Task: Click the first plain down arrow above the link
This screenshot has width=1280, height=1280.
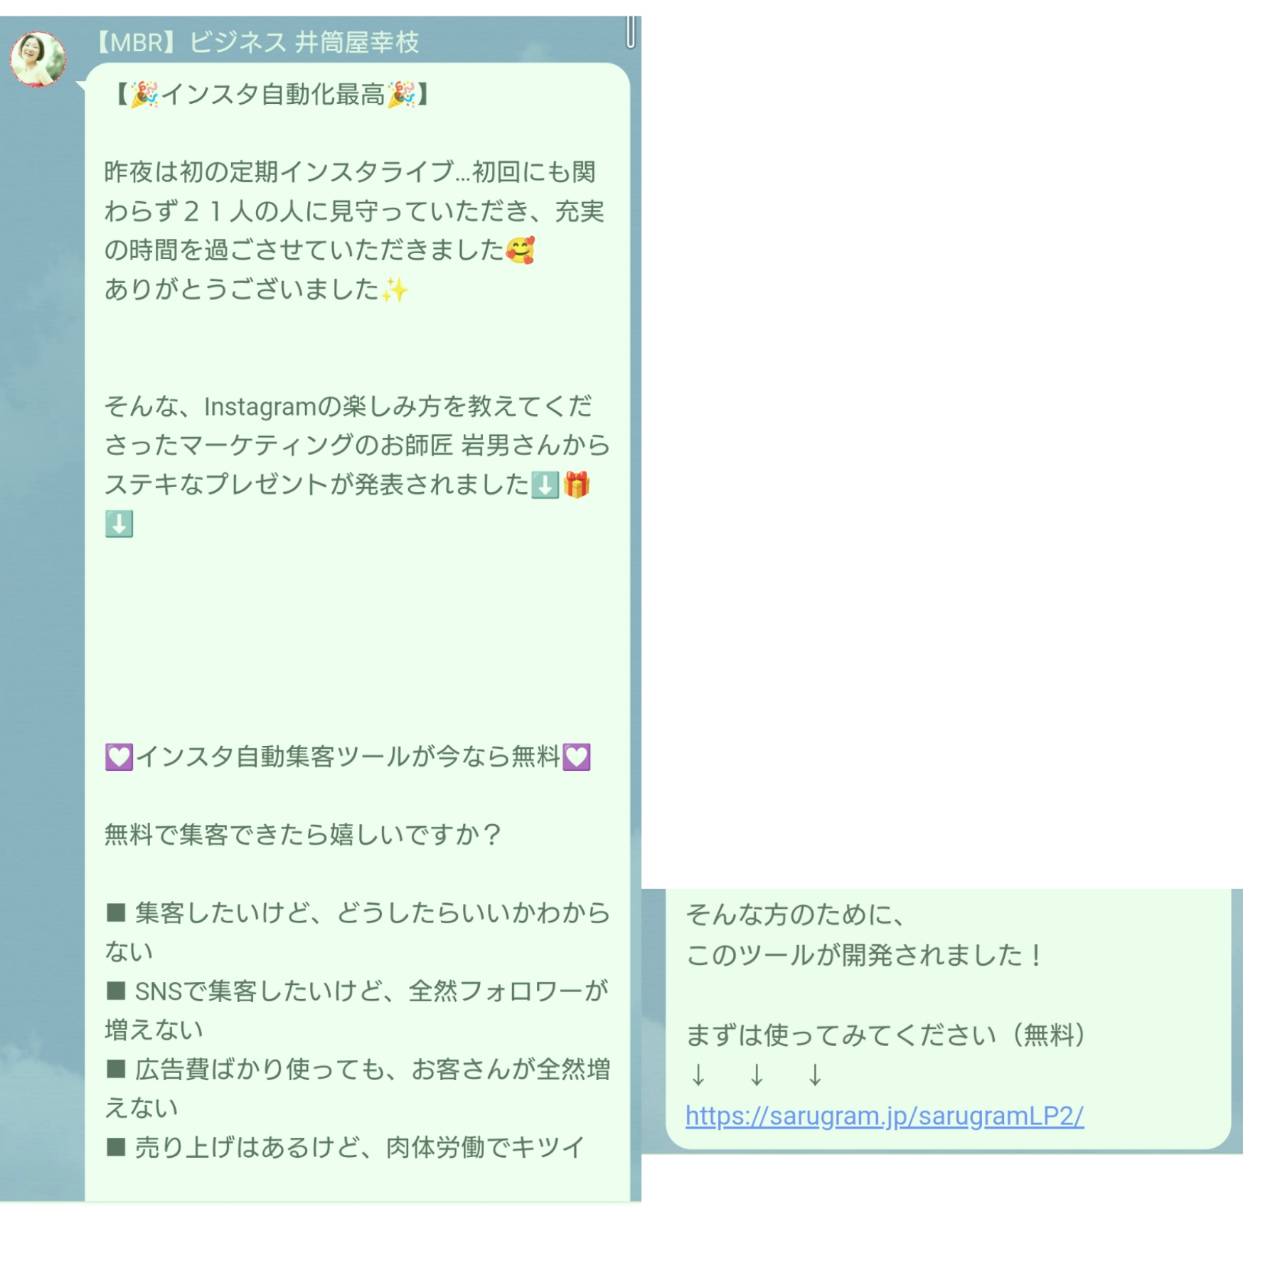Action: 698,1075
